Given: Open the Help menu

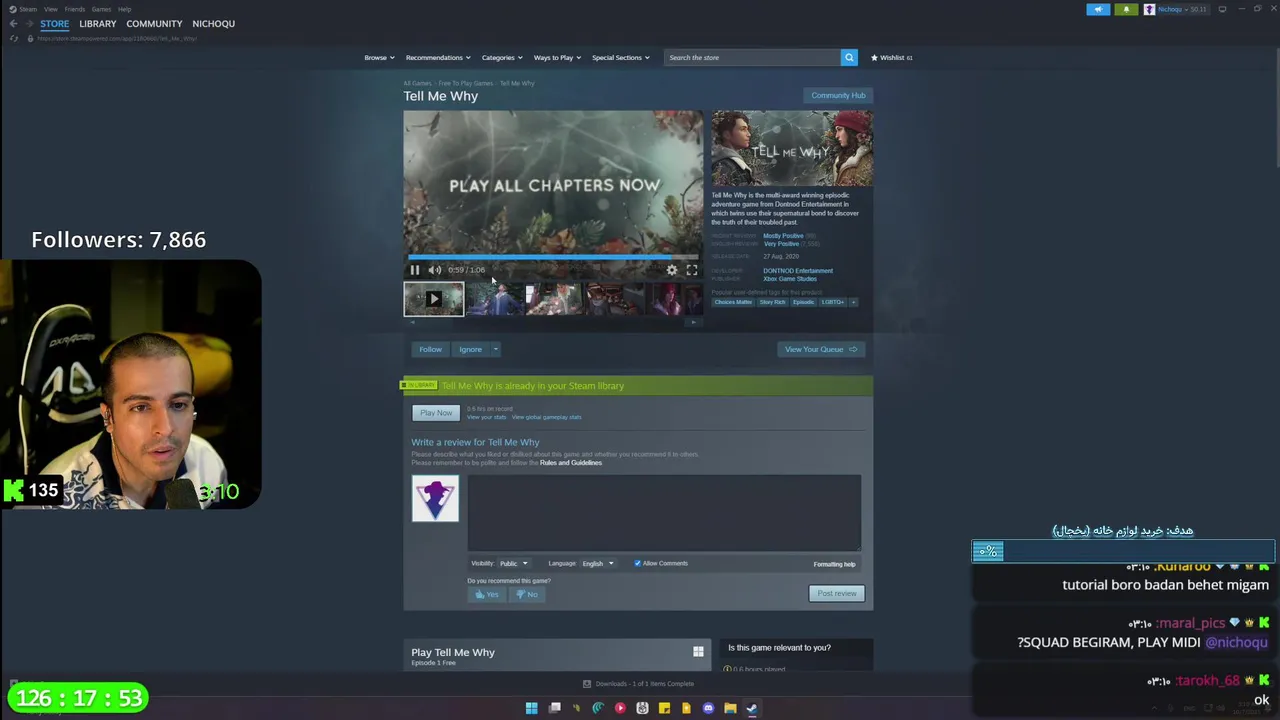Looking at the screenshot, I should click(124, 9).
